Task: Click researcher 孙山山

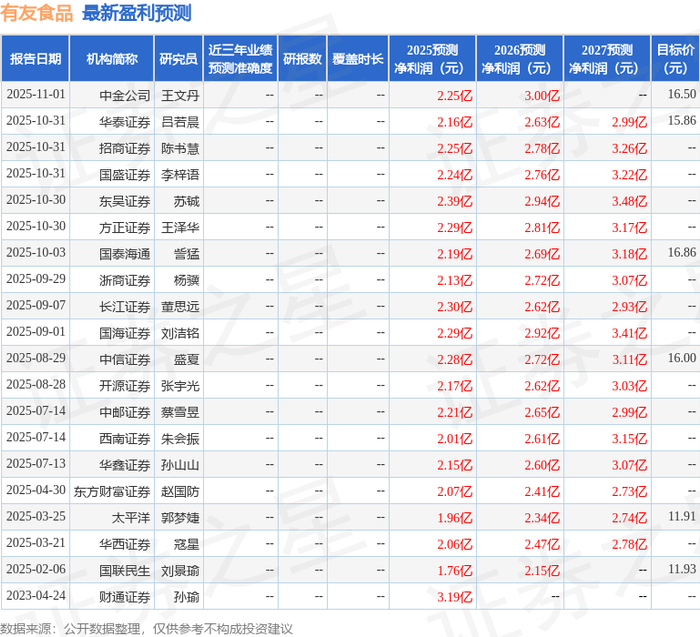Action: coord(180,465)
